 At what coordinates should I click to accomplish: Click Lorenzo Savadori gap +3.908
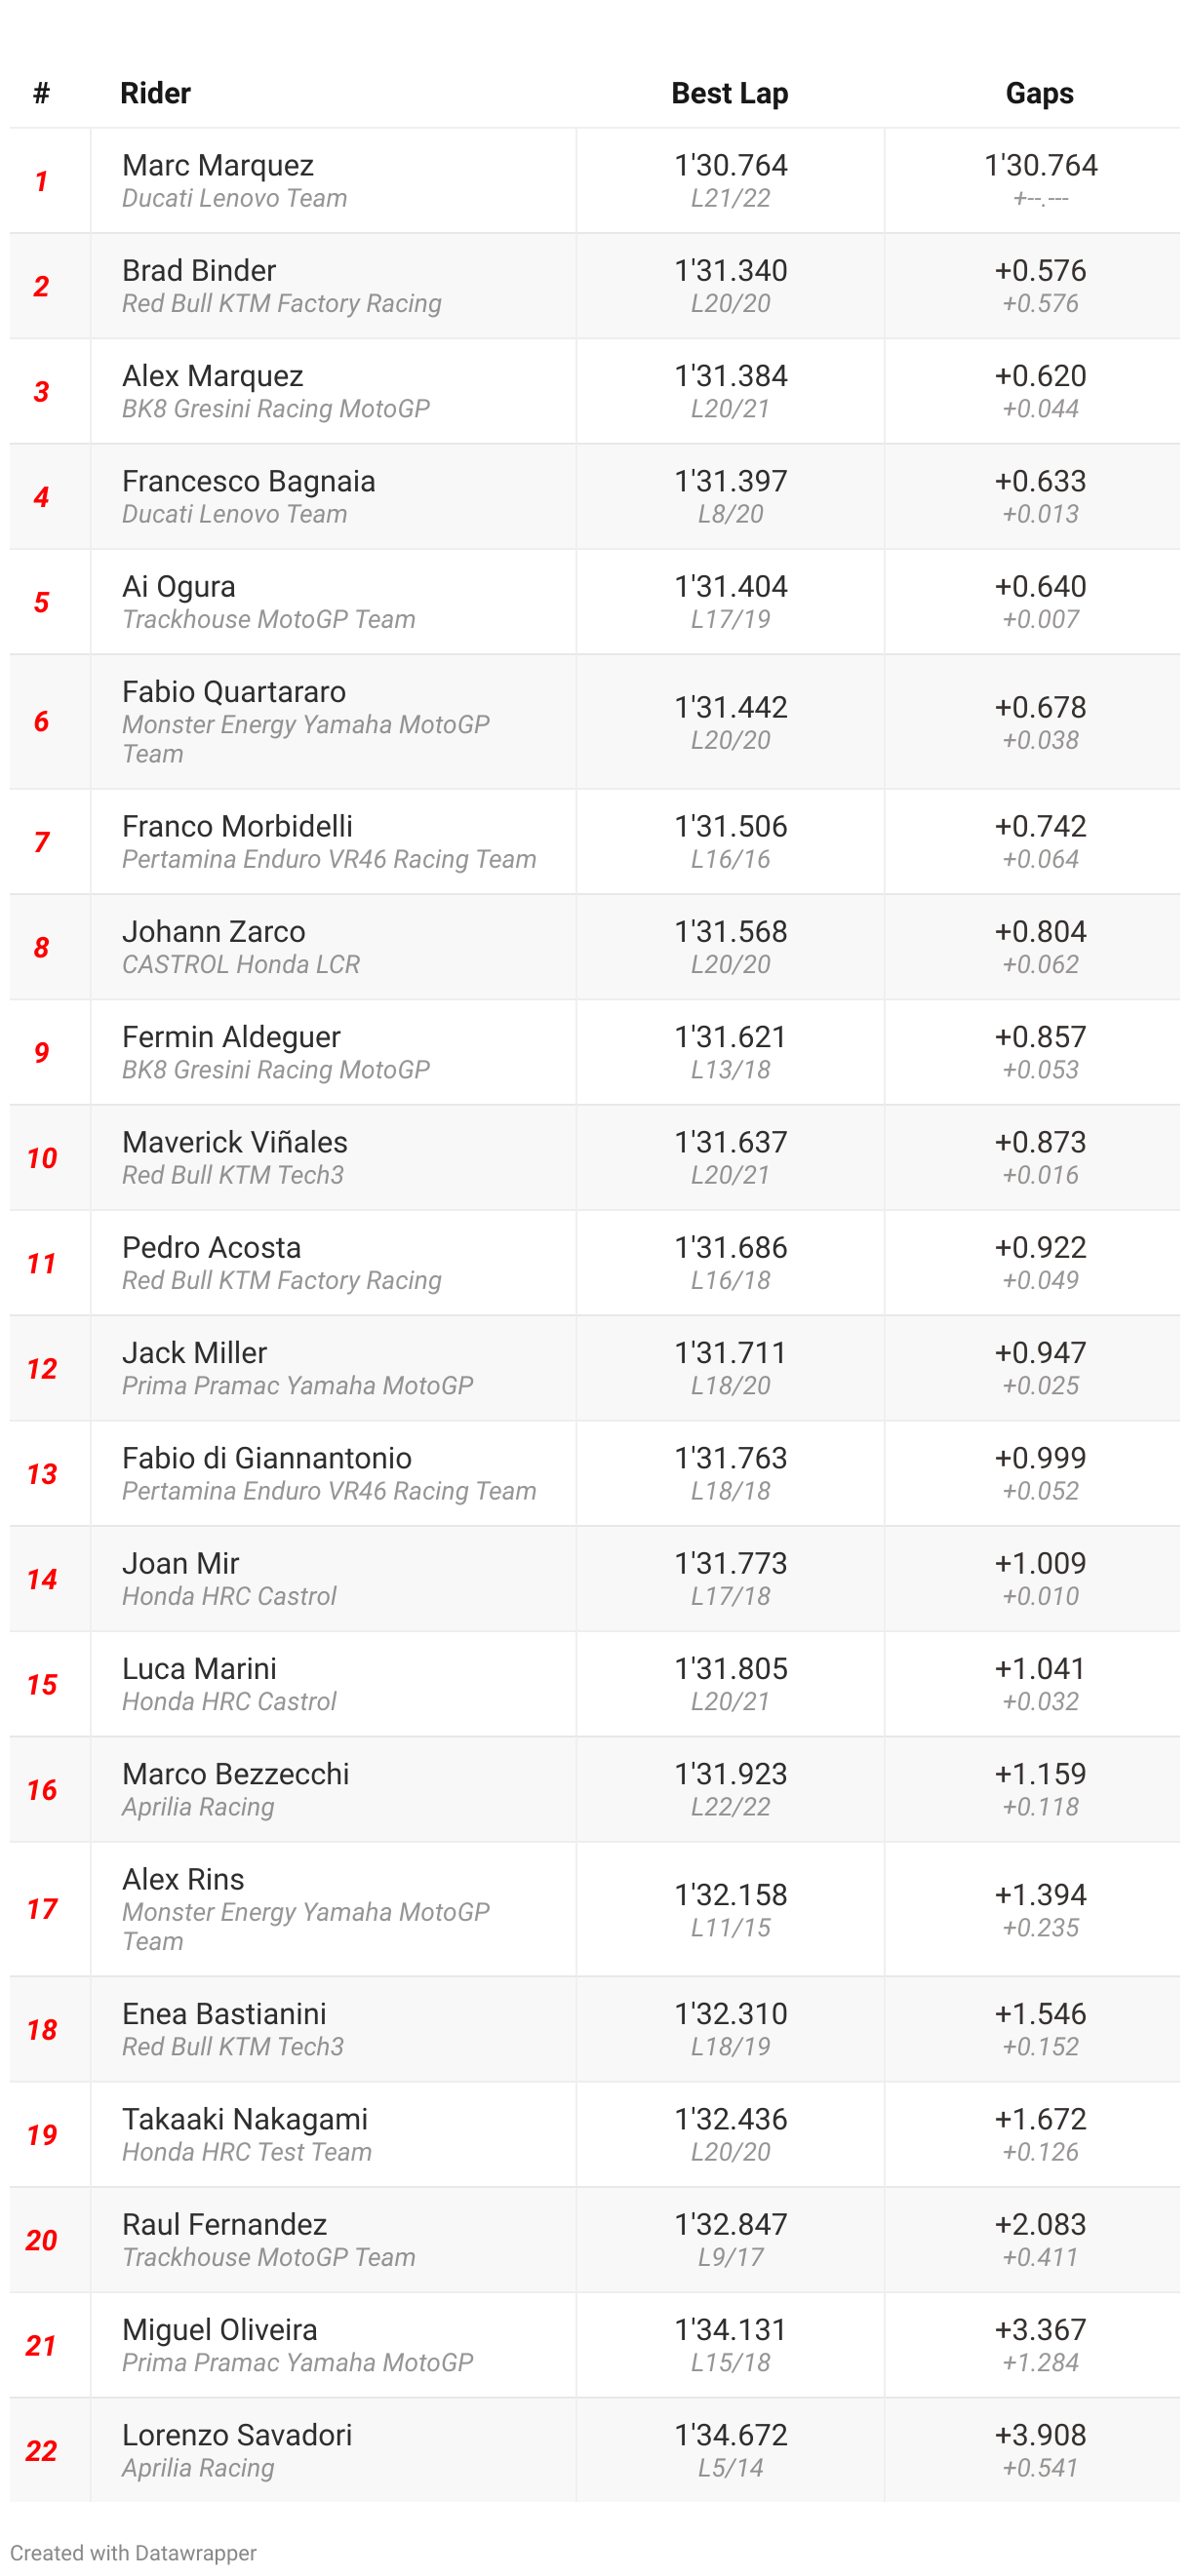click(1040, 2434)
